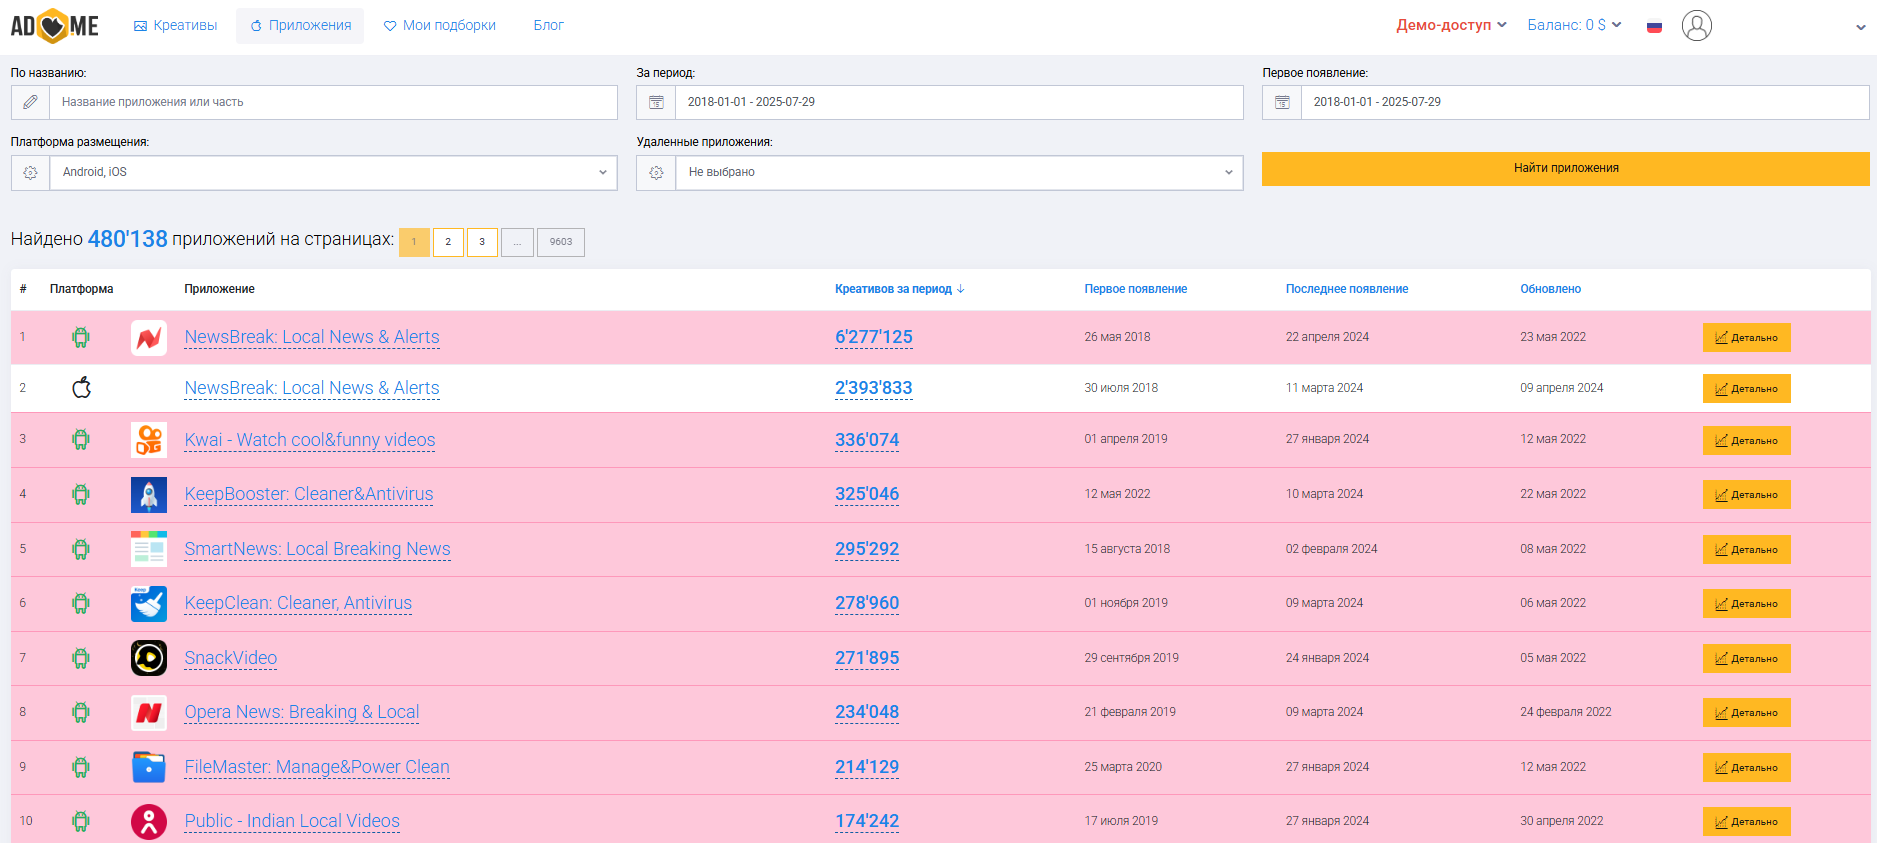This screenshot has height=843, width=1877.
Task: Open the Удаленные приложения dropdown
Action: (959, 172)
